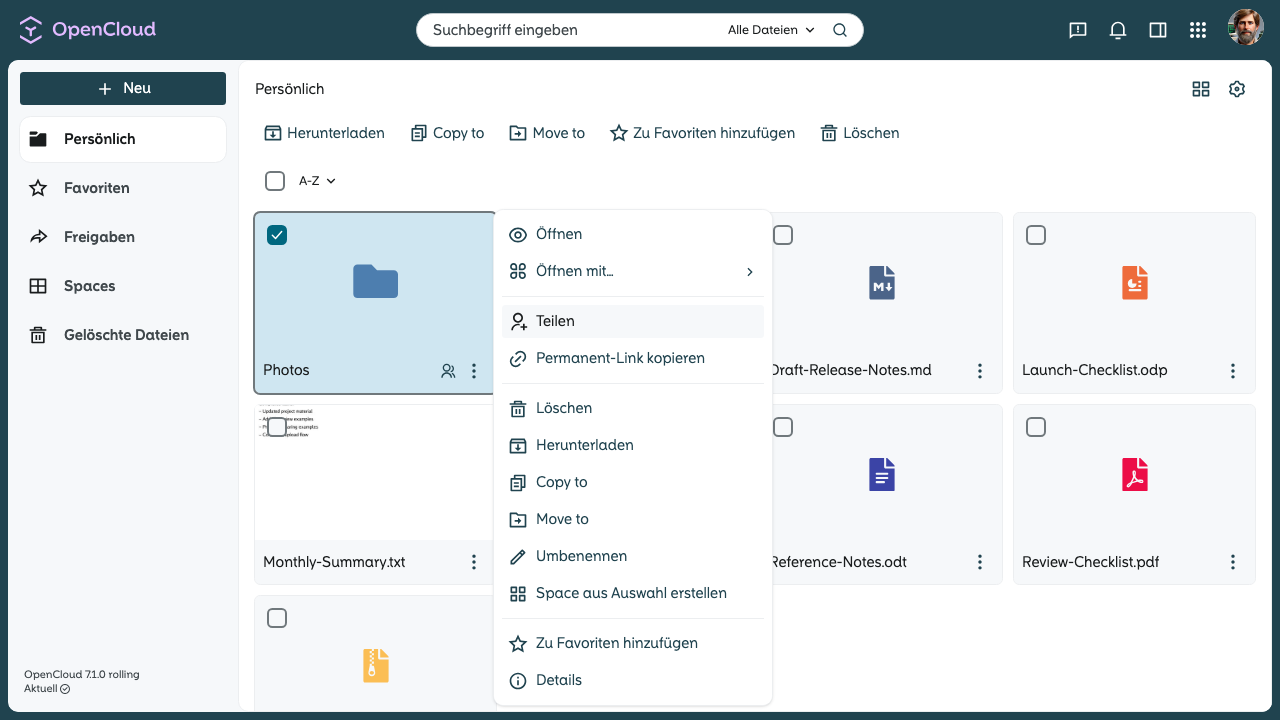Toggle the right sidebar panel icon

1158,30
